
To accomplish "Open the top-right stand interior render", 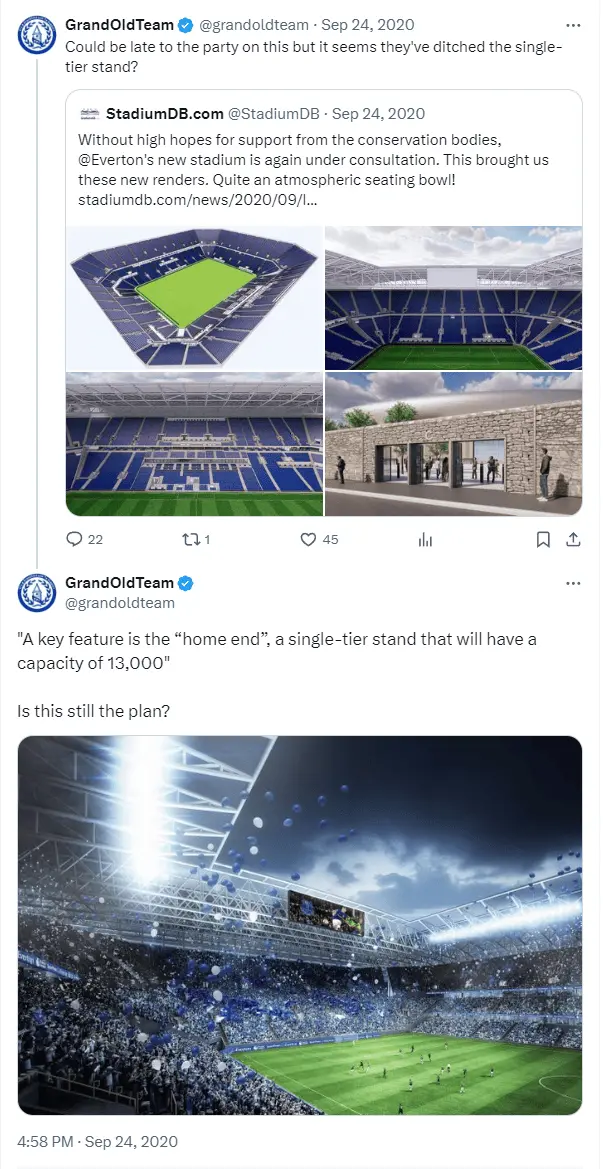I will (453, 297).
